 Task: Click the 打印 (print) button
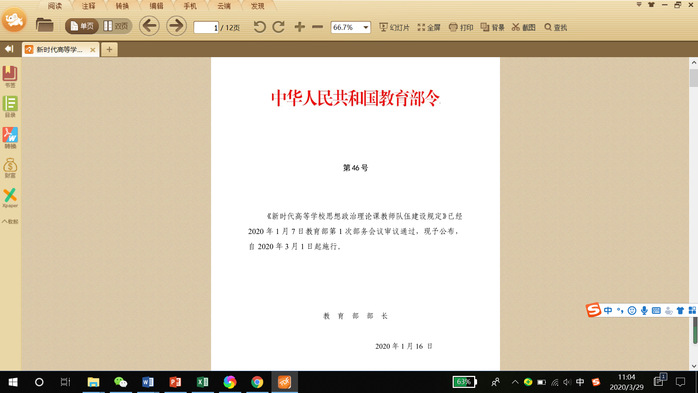(x=461, y=27)
